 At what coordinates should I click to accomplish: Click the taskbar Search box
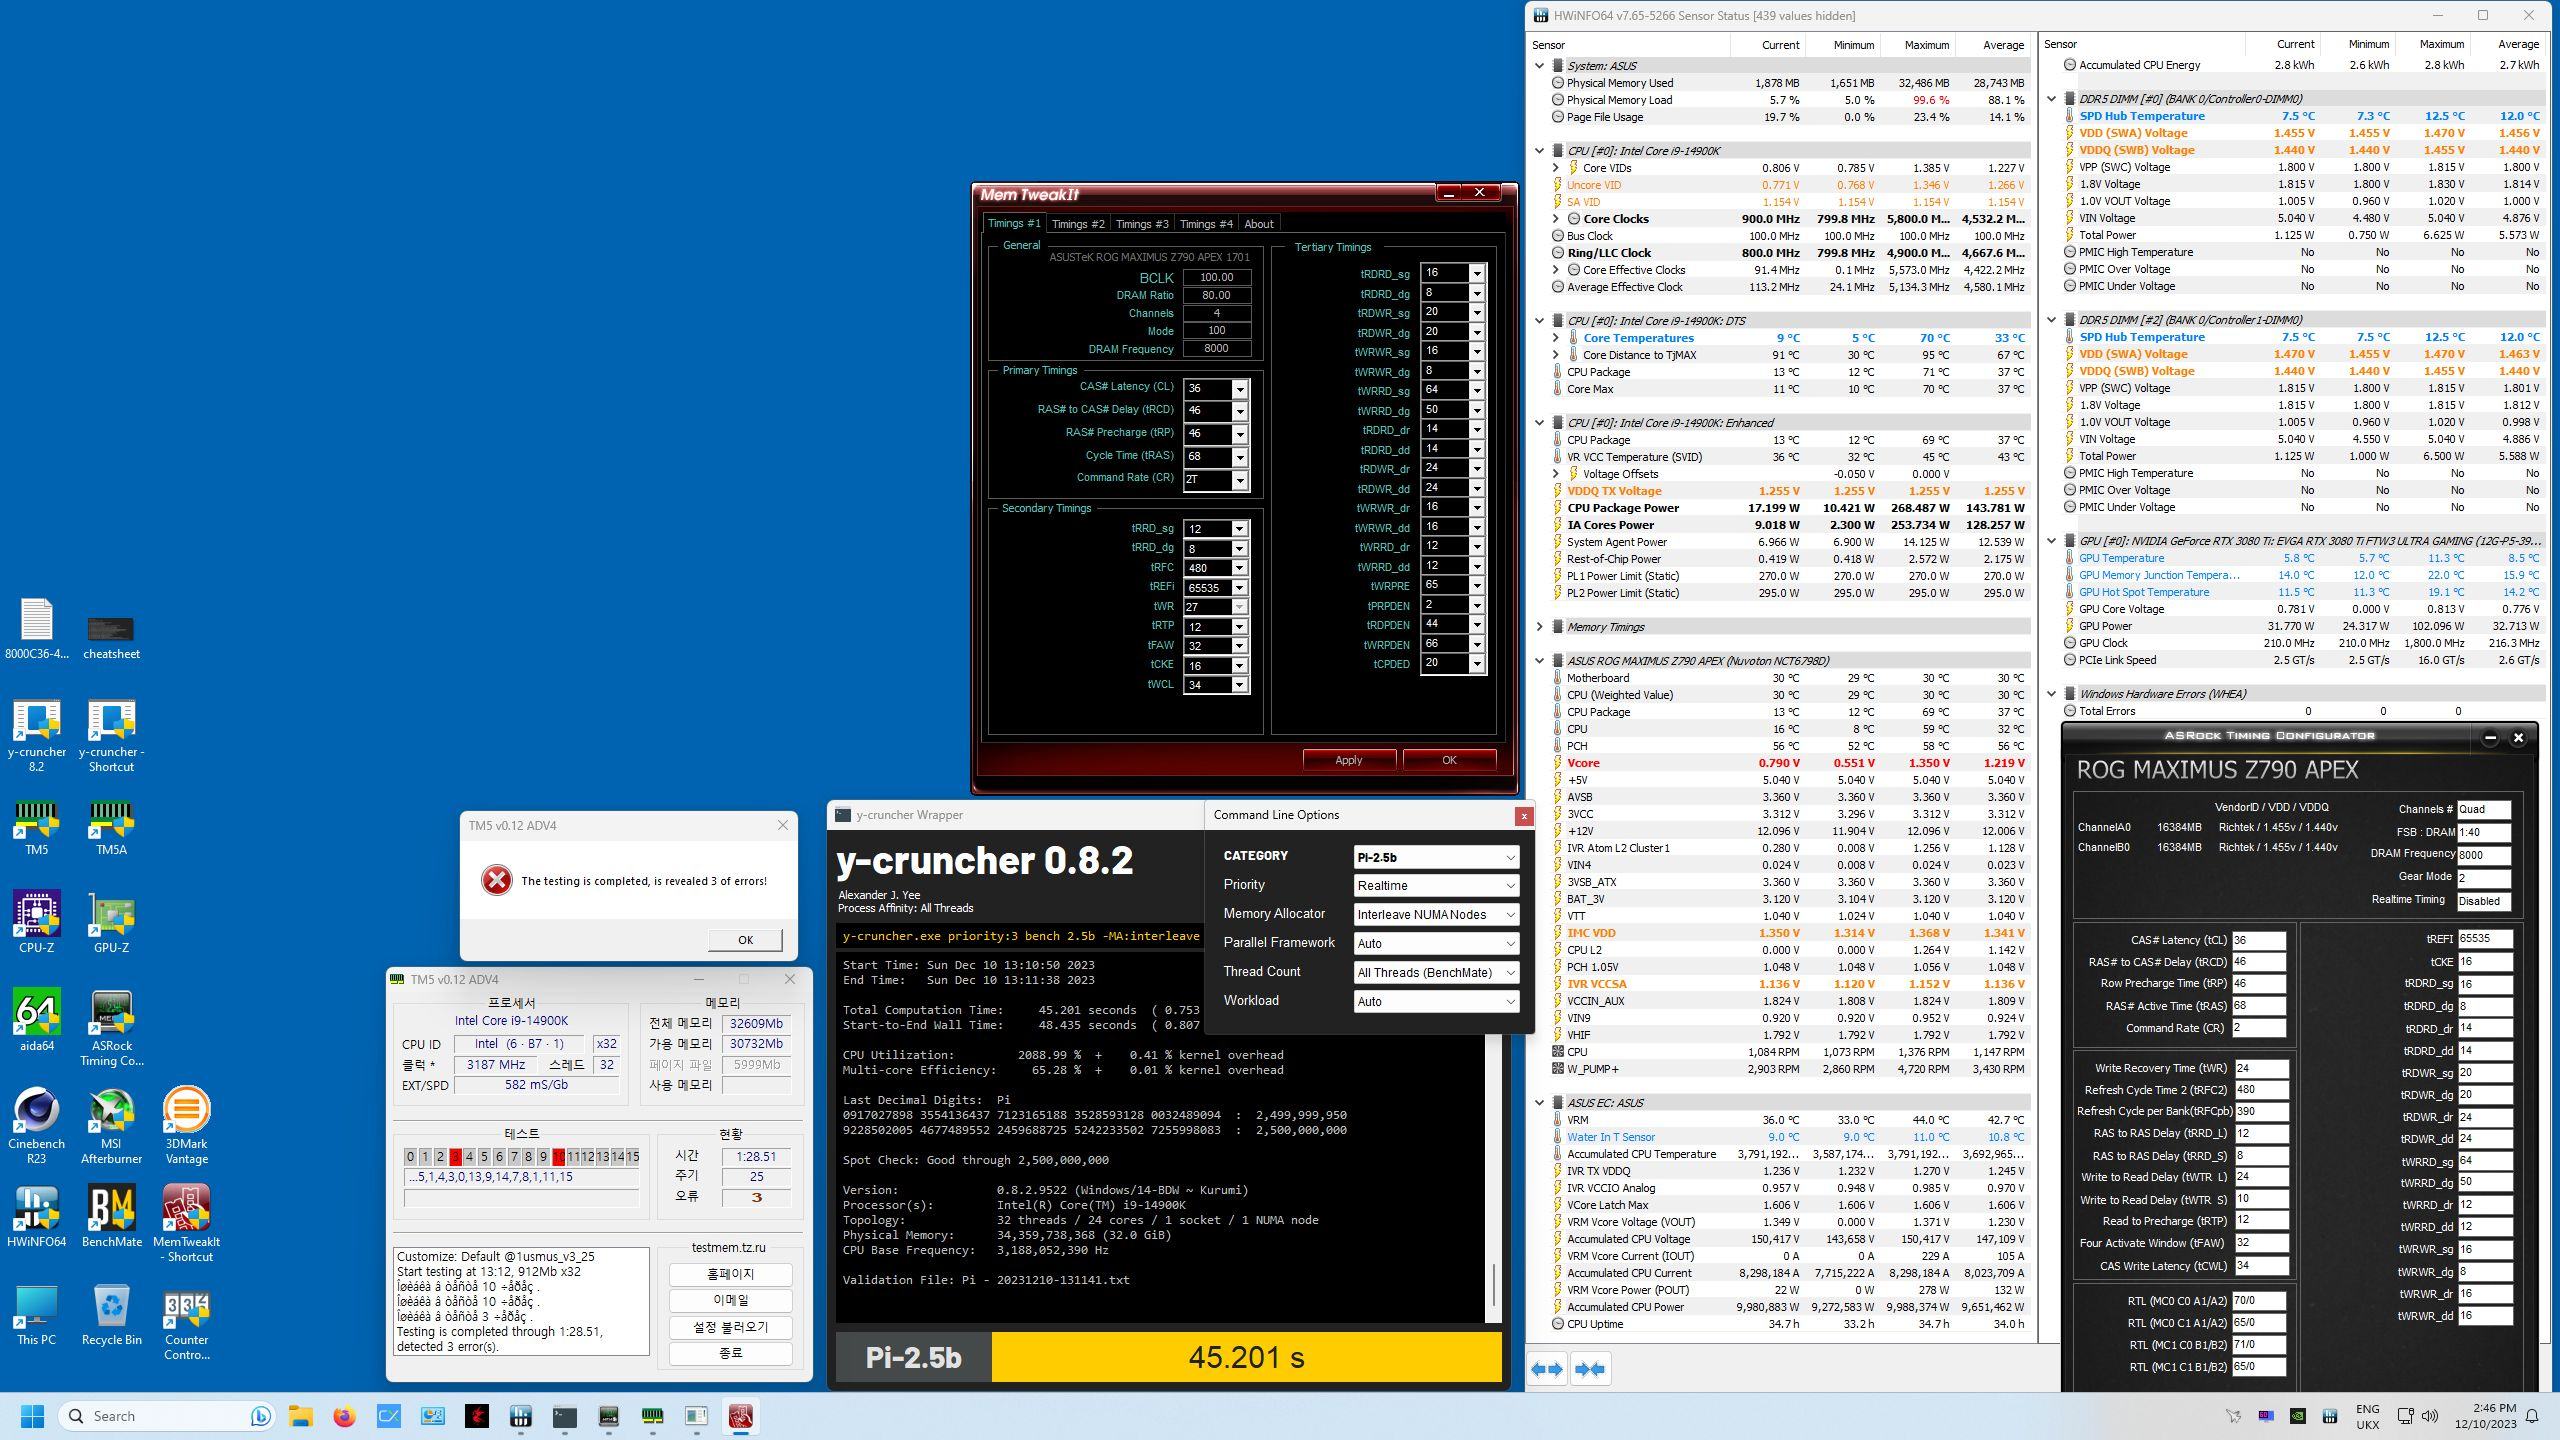tap(167, 1416)
